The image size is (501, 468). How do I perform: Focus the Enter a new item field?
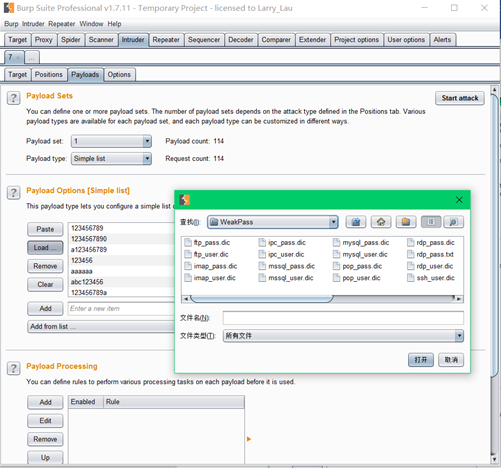coord(121,308)
